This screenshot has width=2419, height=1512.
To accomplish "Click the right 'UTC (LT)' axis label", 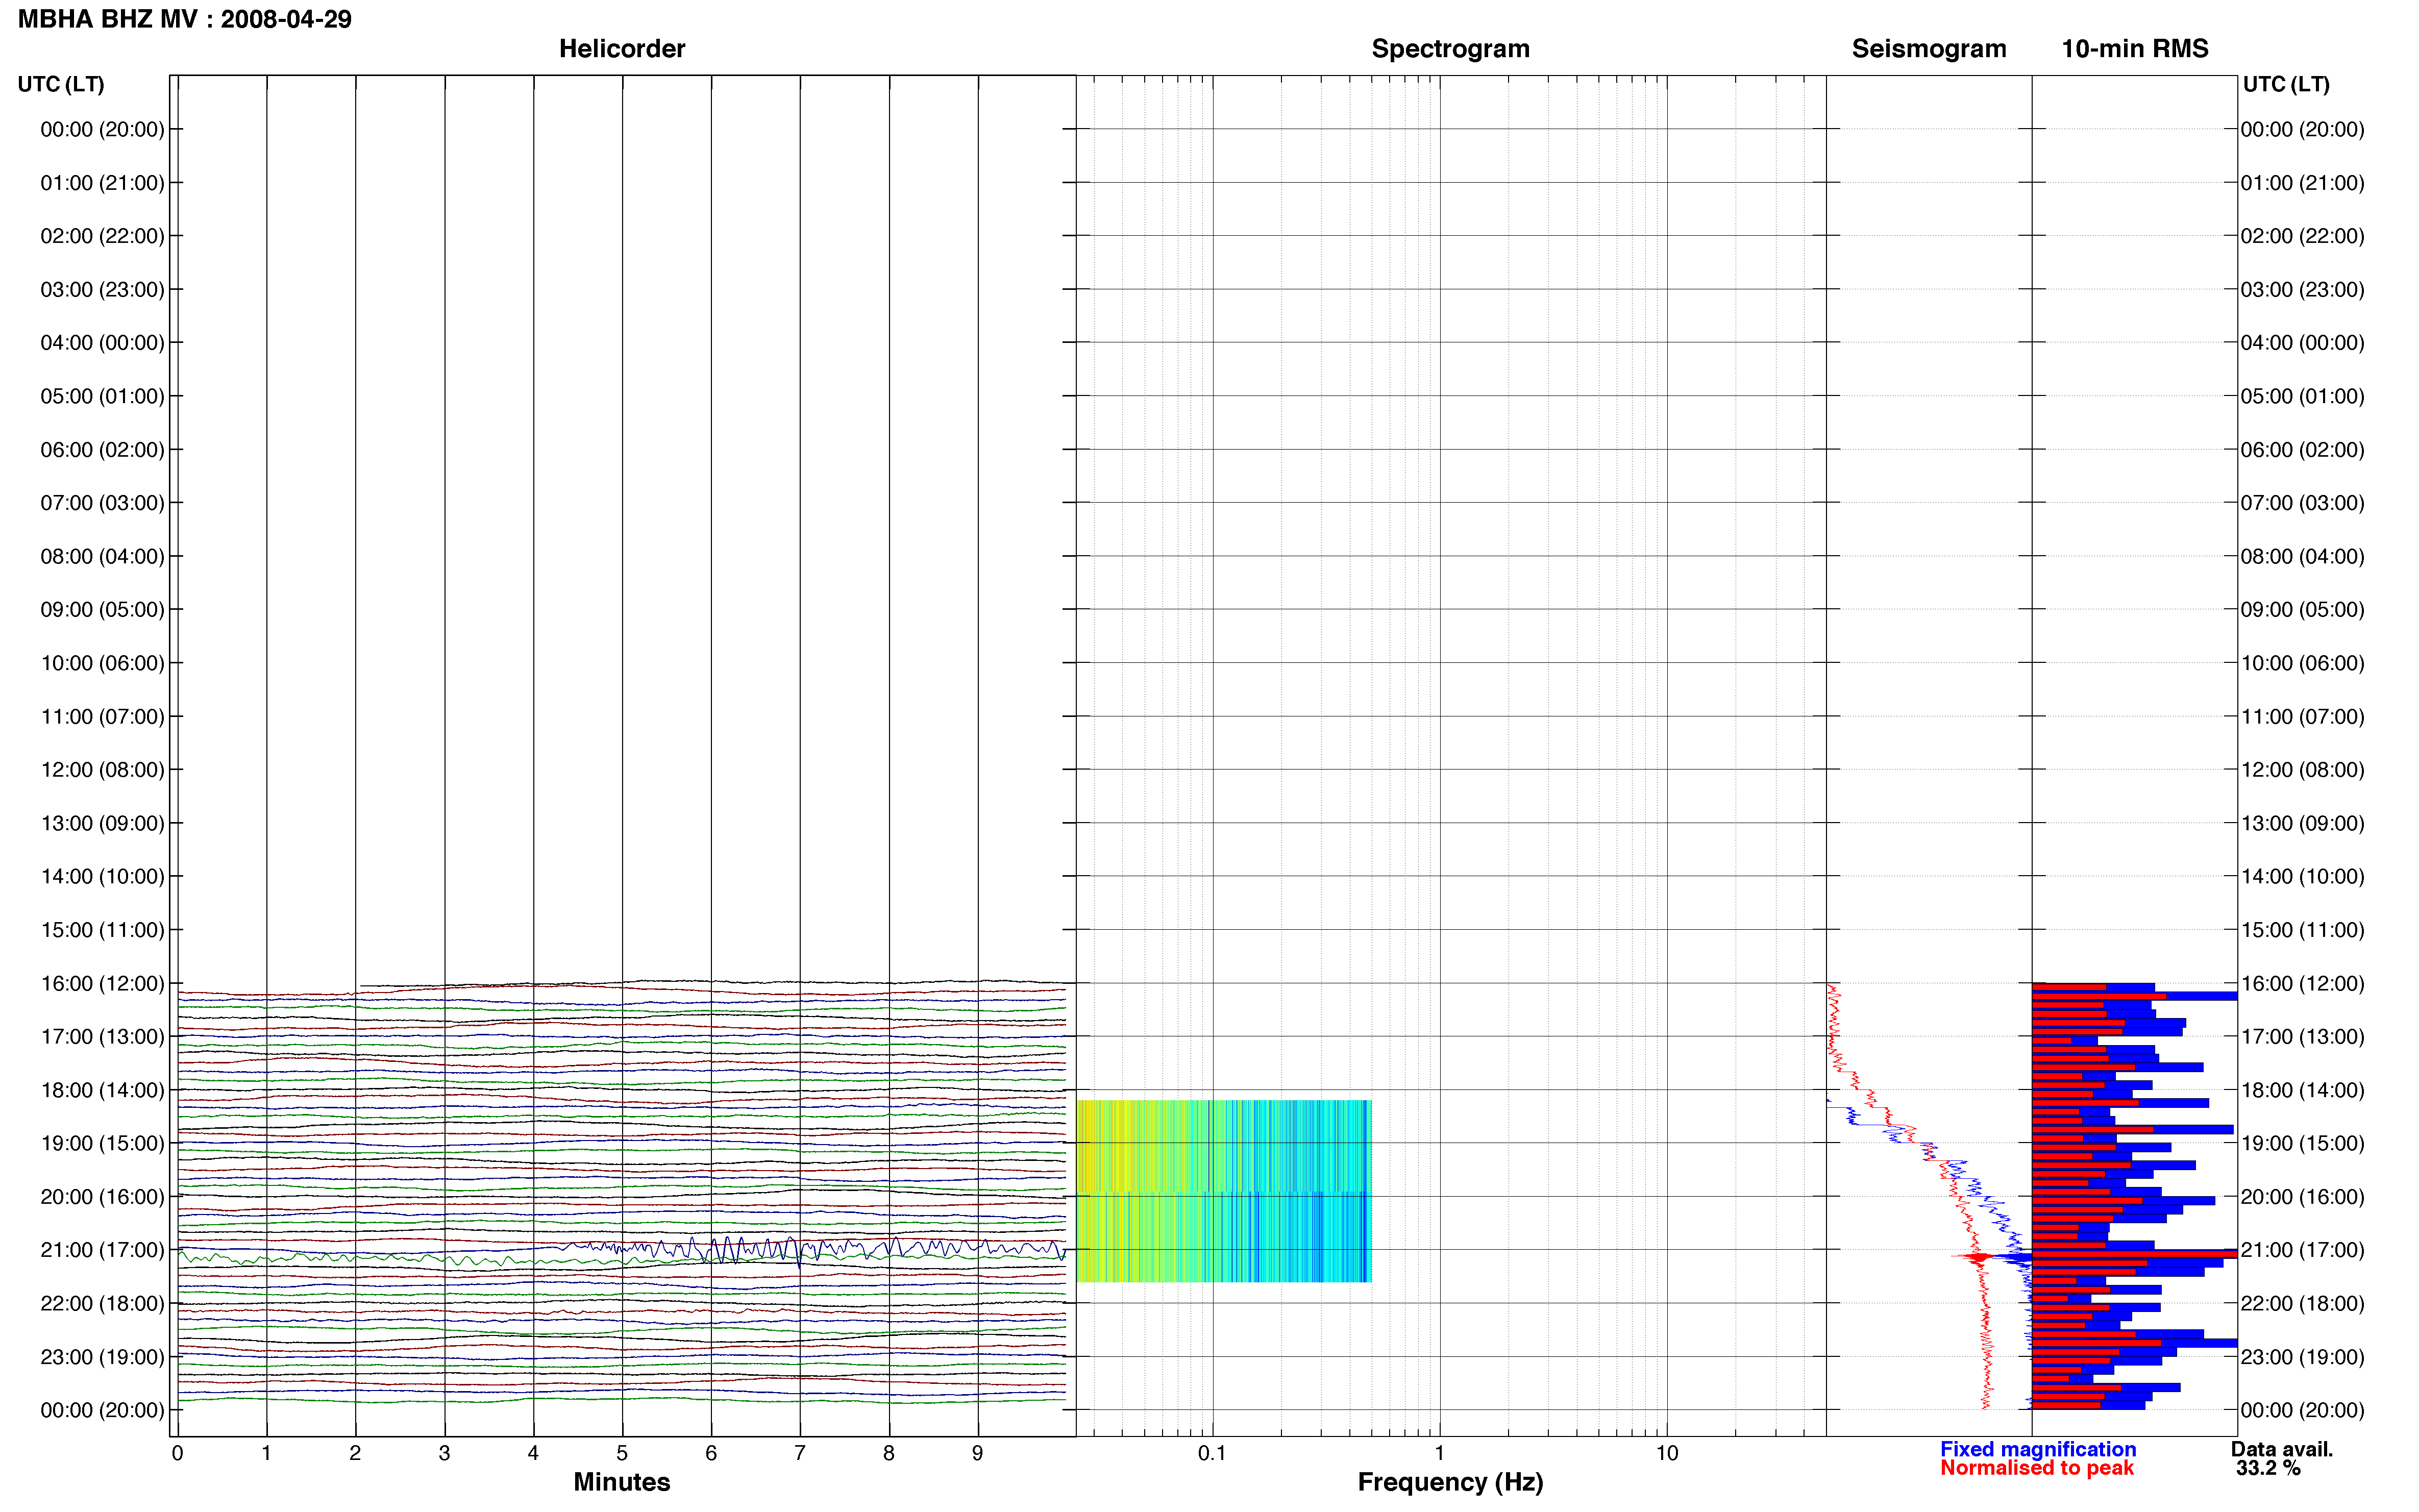I will 2286,84.
